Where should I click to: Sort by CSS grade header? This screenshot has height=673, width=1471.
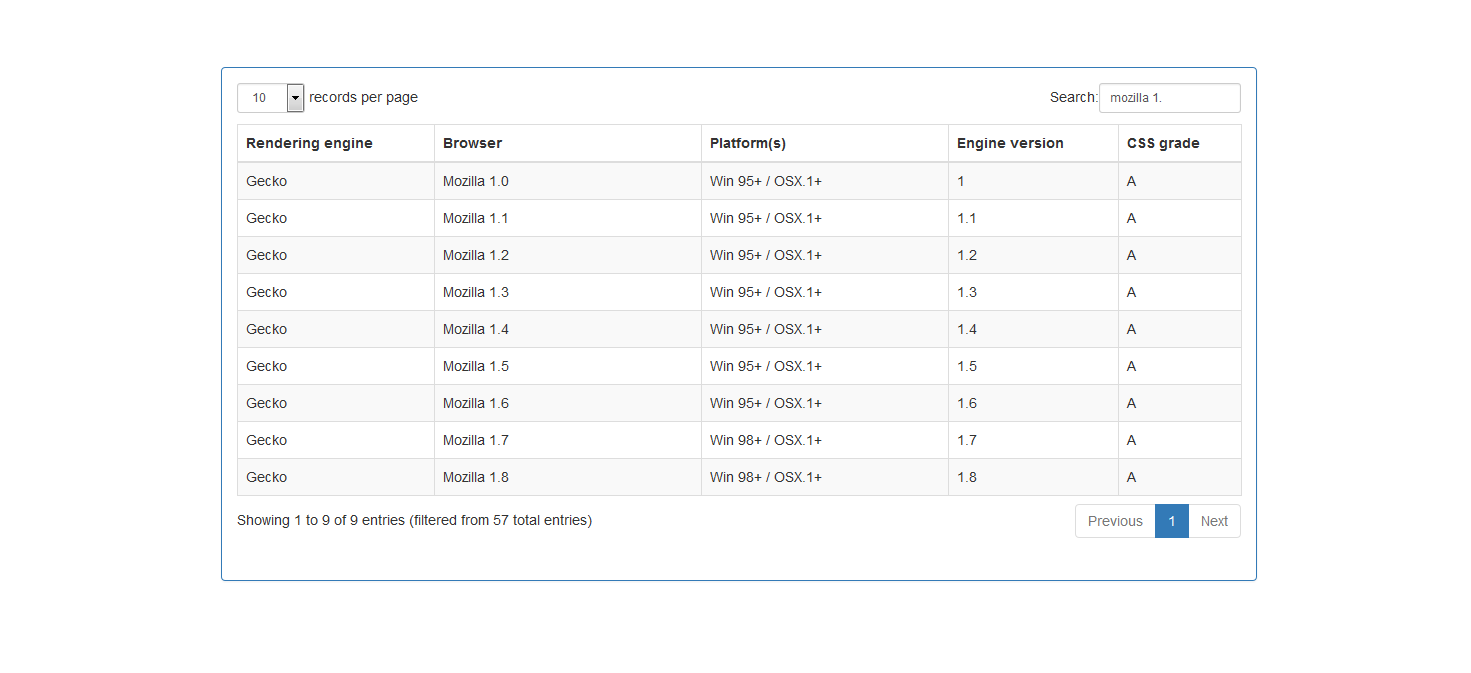pyautogui.click(x=1162, y=143)
